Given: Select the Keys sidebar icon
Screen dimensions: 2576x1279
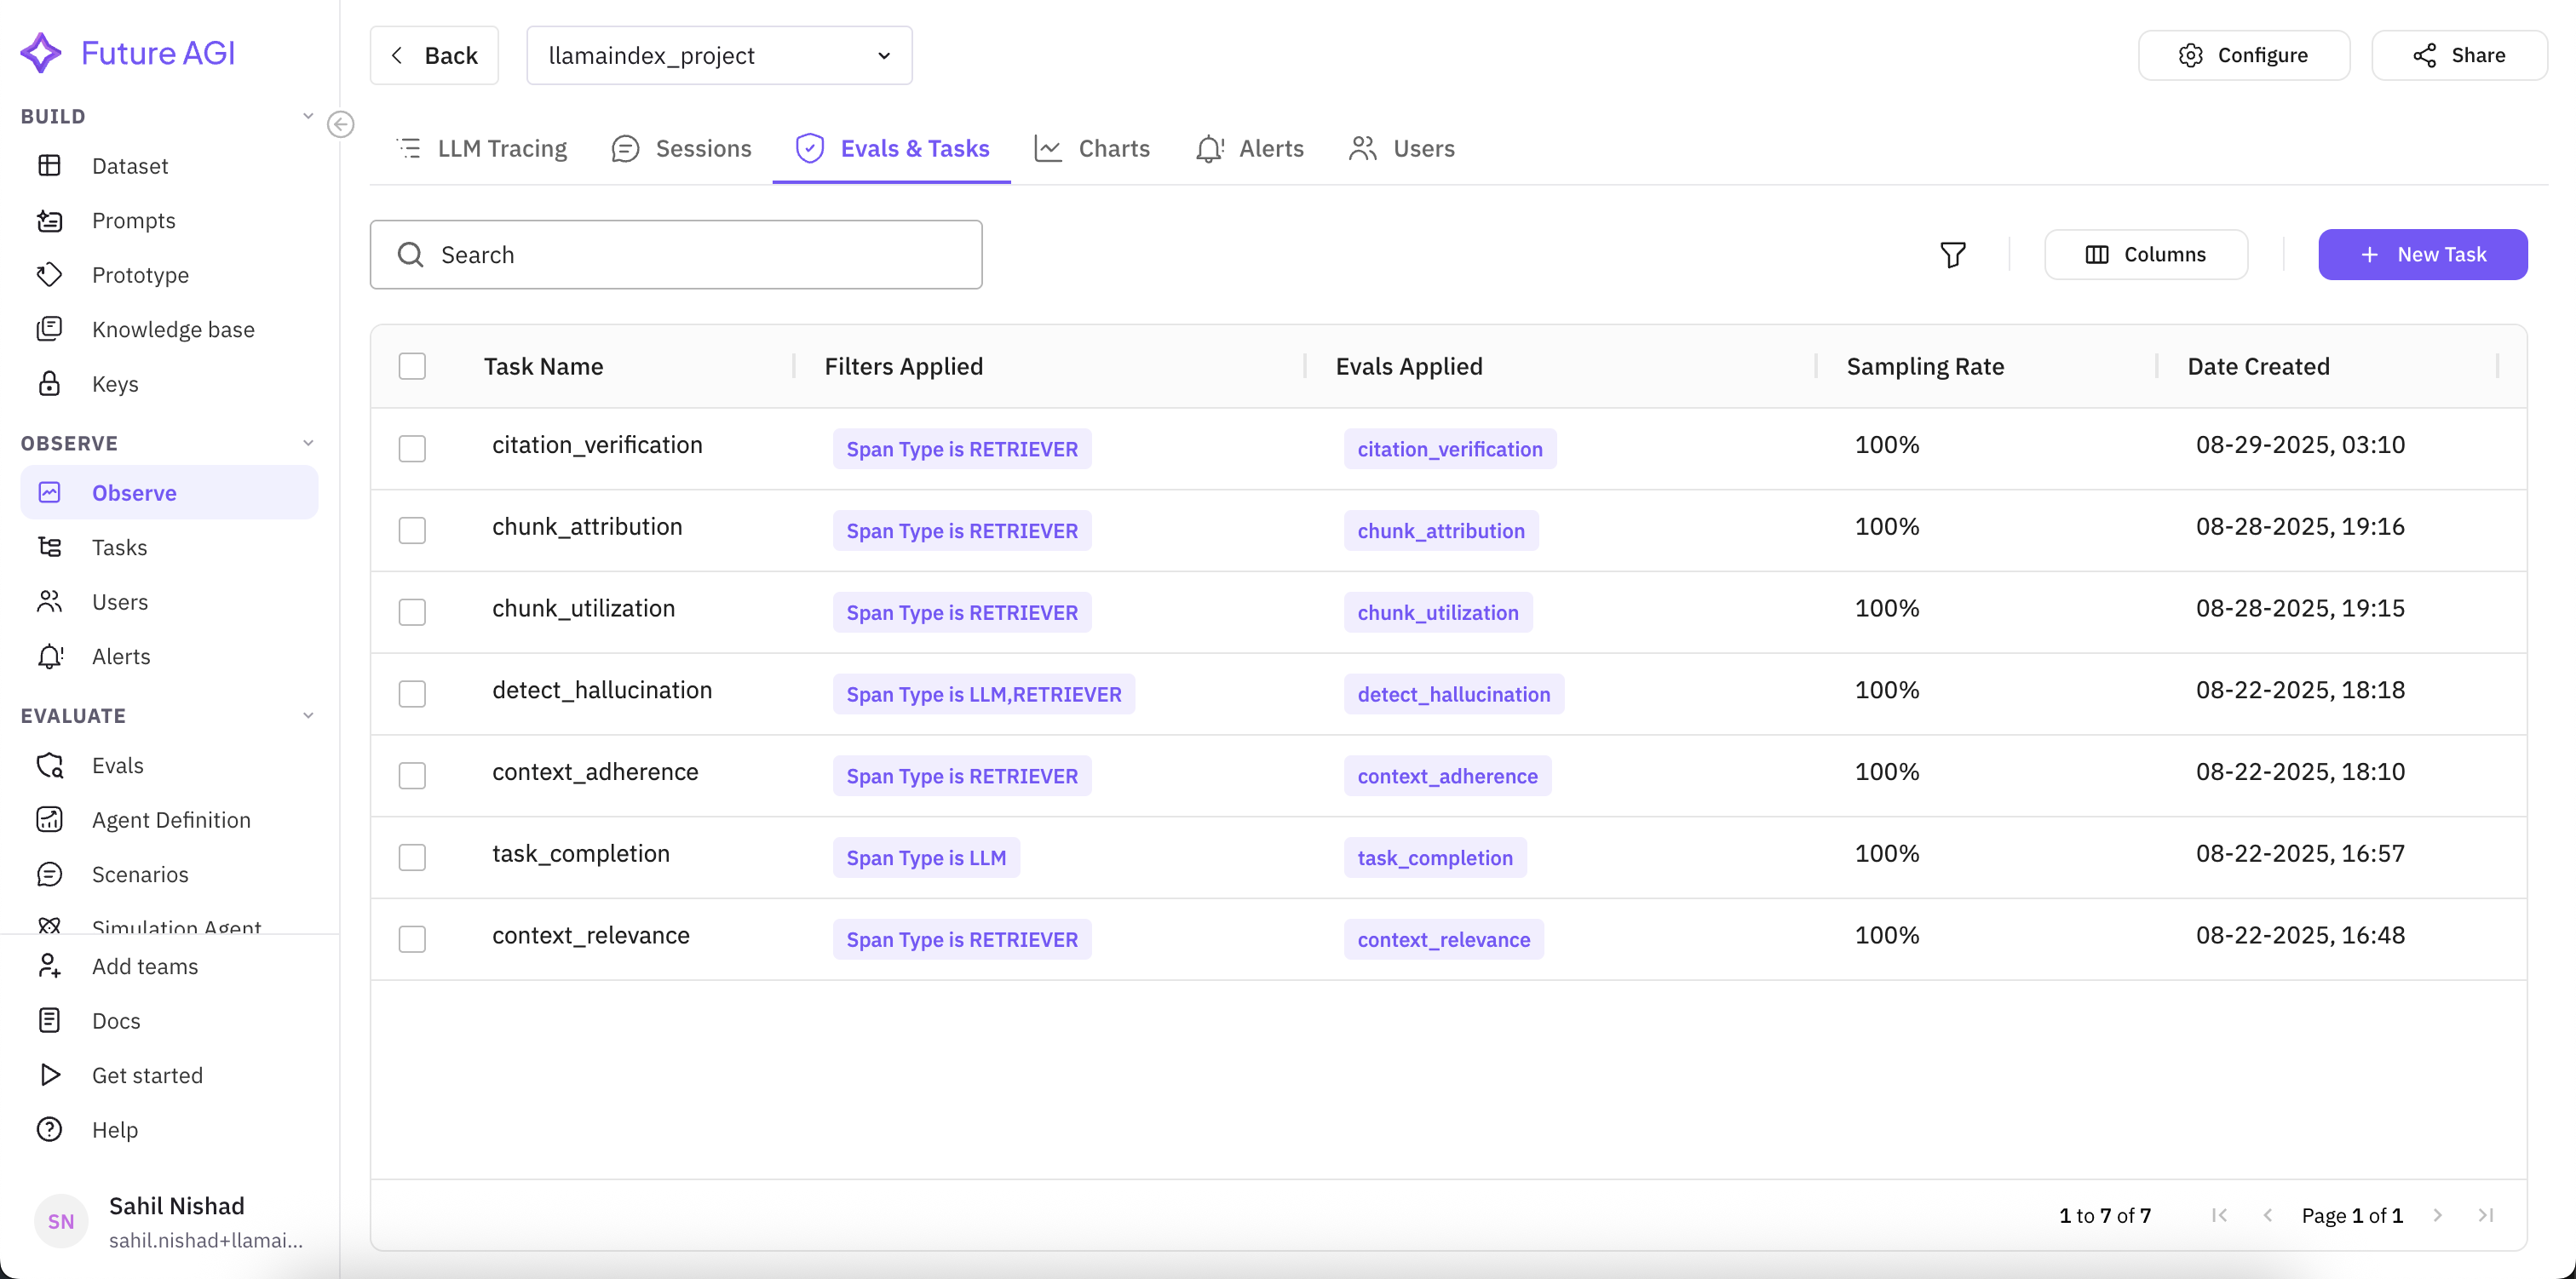Looking at the screenshot, I should [x=51, y=383].
